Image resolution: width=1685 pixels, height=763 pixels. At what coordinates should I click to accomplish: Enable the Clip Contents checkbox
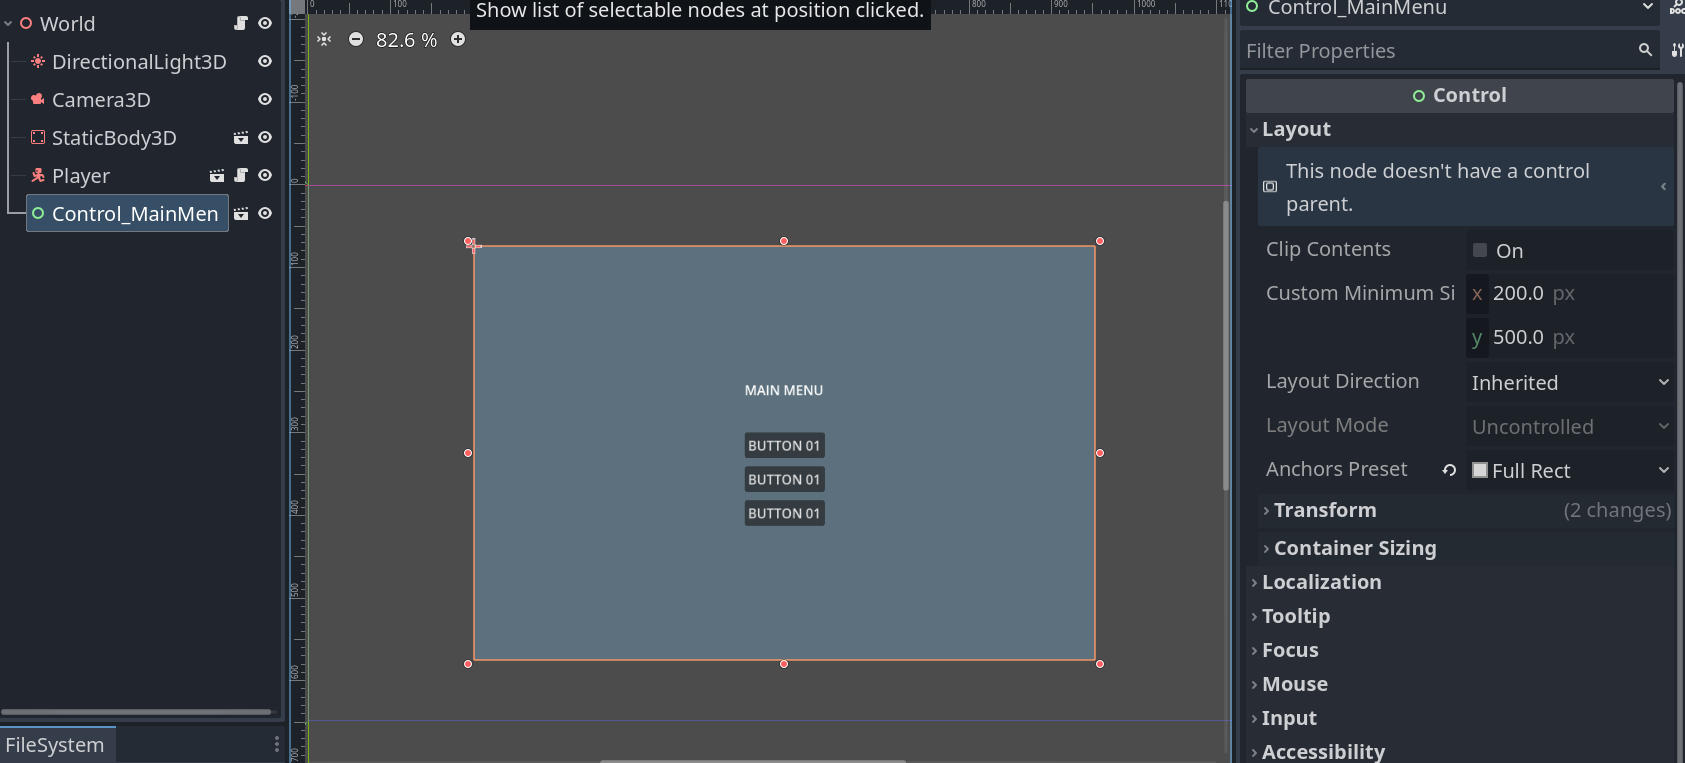1480,250
